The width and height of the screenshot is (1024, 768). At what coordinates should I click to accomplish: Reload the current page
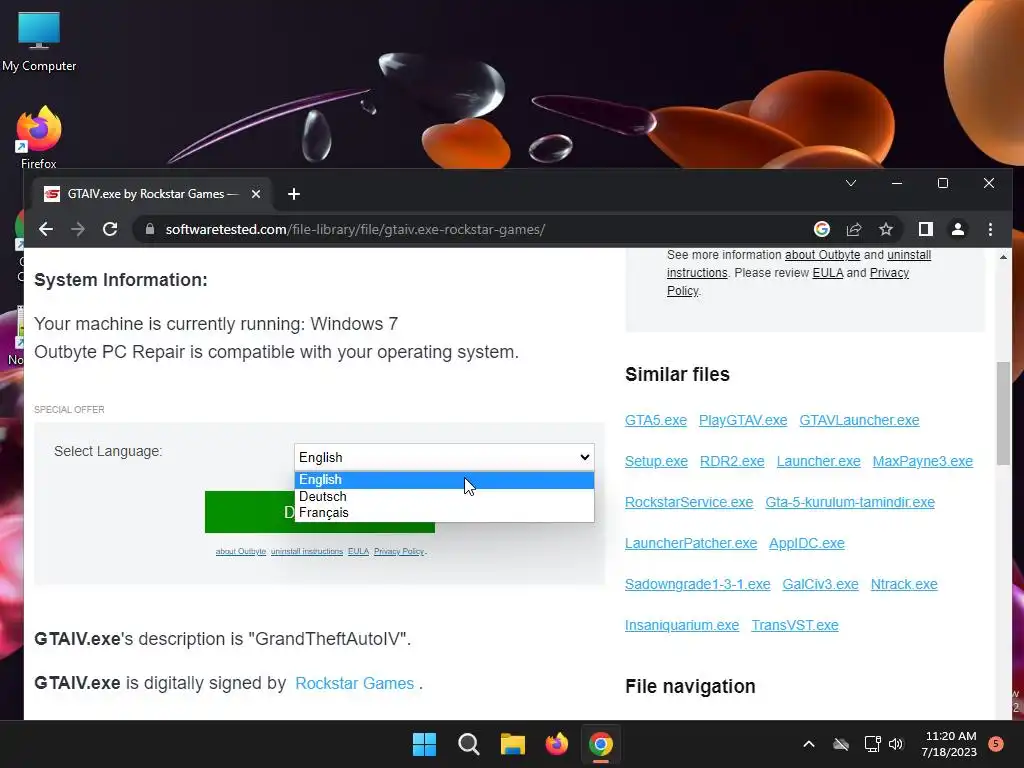tap(110, 229)
